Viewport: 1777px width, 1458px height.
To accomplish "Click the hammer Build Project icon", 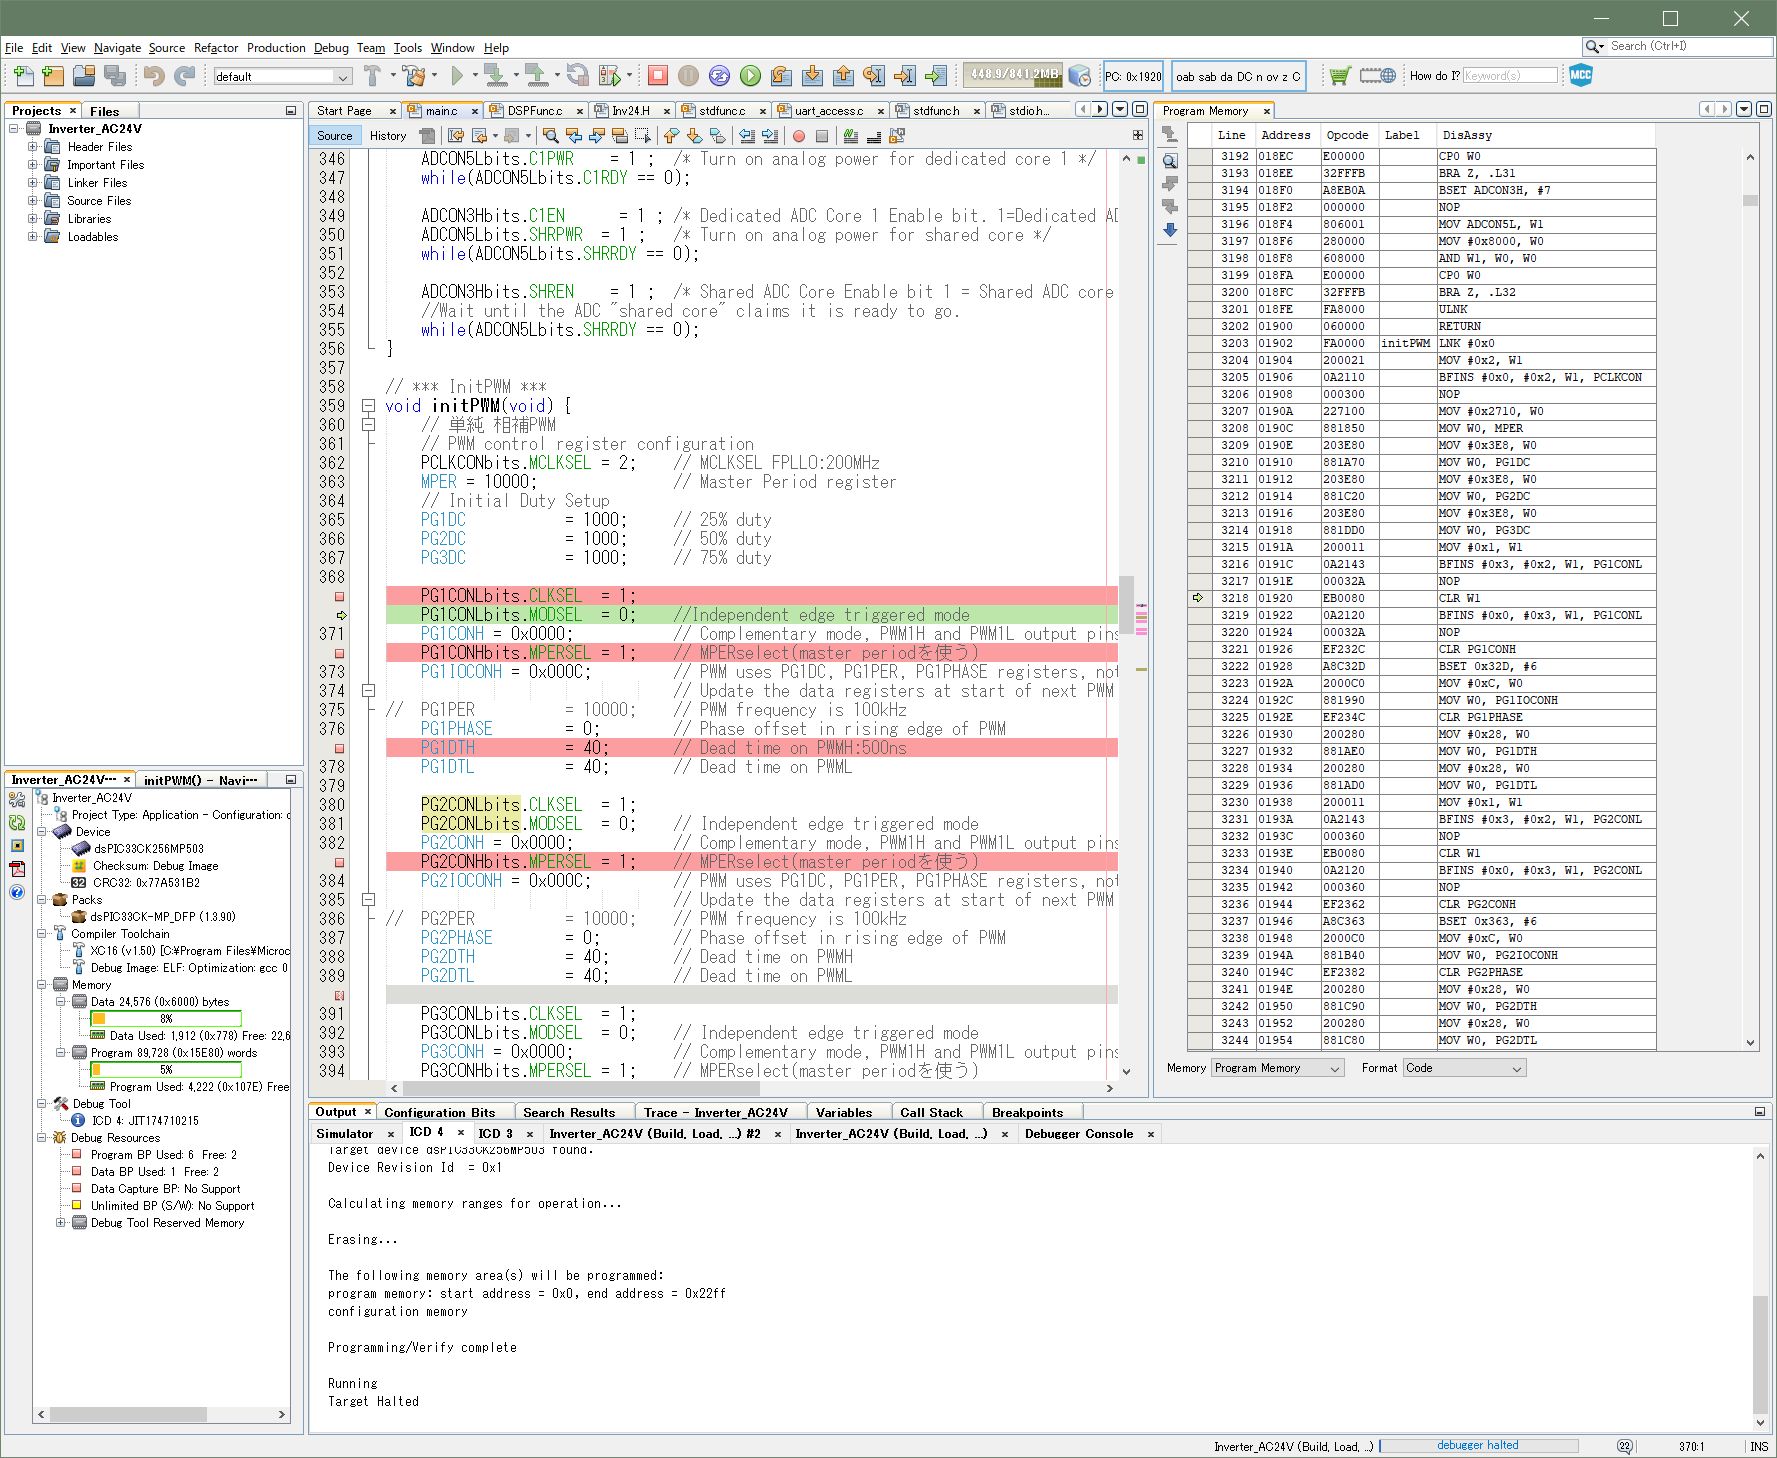I will pyautogui.click(x=372, y=76).
